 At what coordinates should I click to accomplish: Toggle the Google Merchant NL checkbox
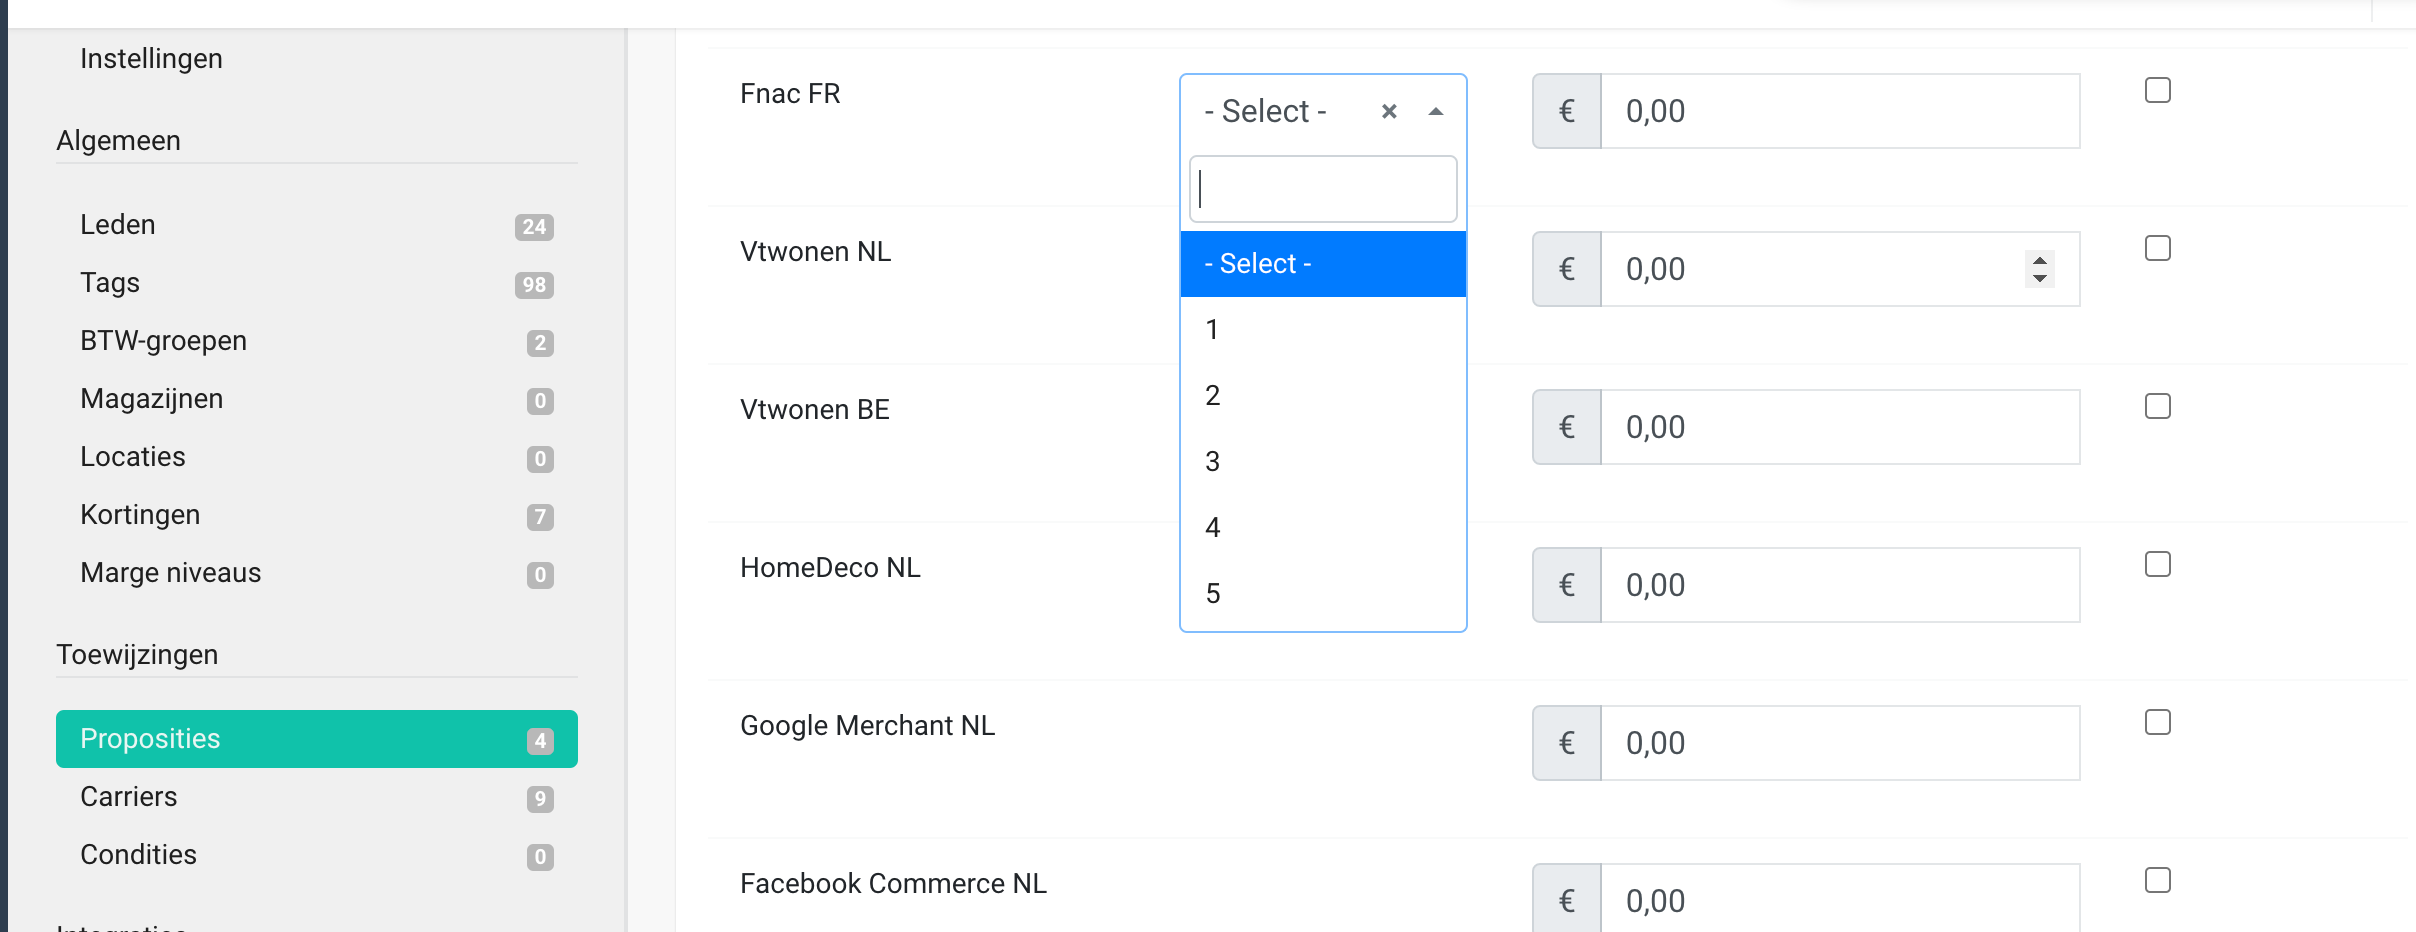2157,723
